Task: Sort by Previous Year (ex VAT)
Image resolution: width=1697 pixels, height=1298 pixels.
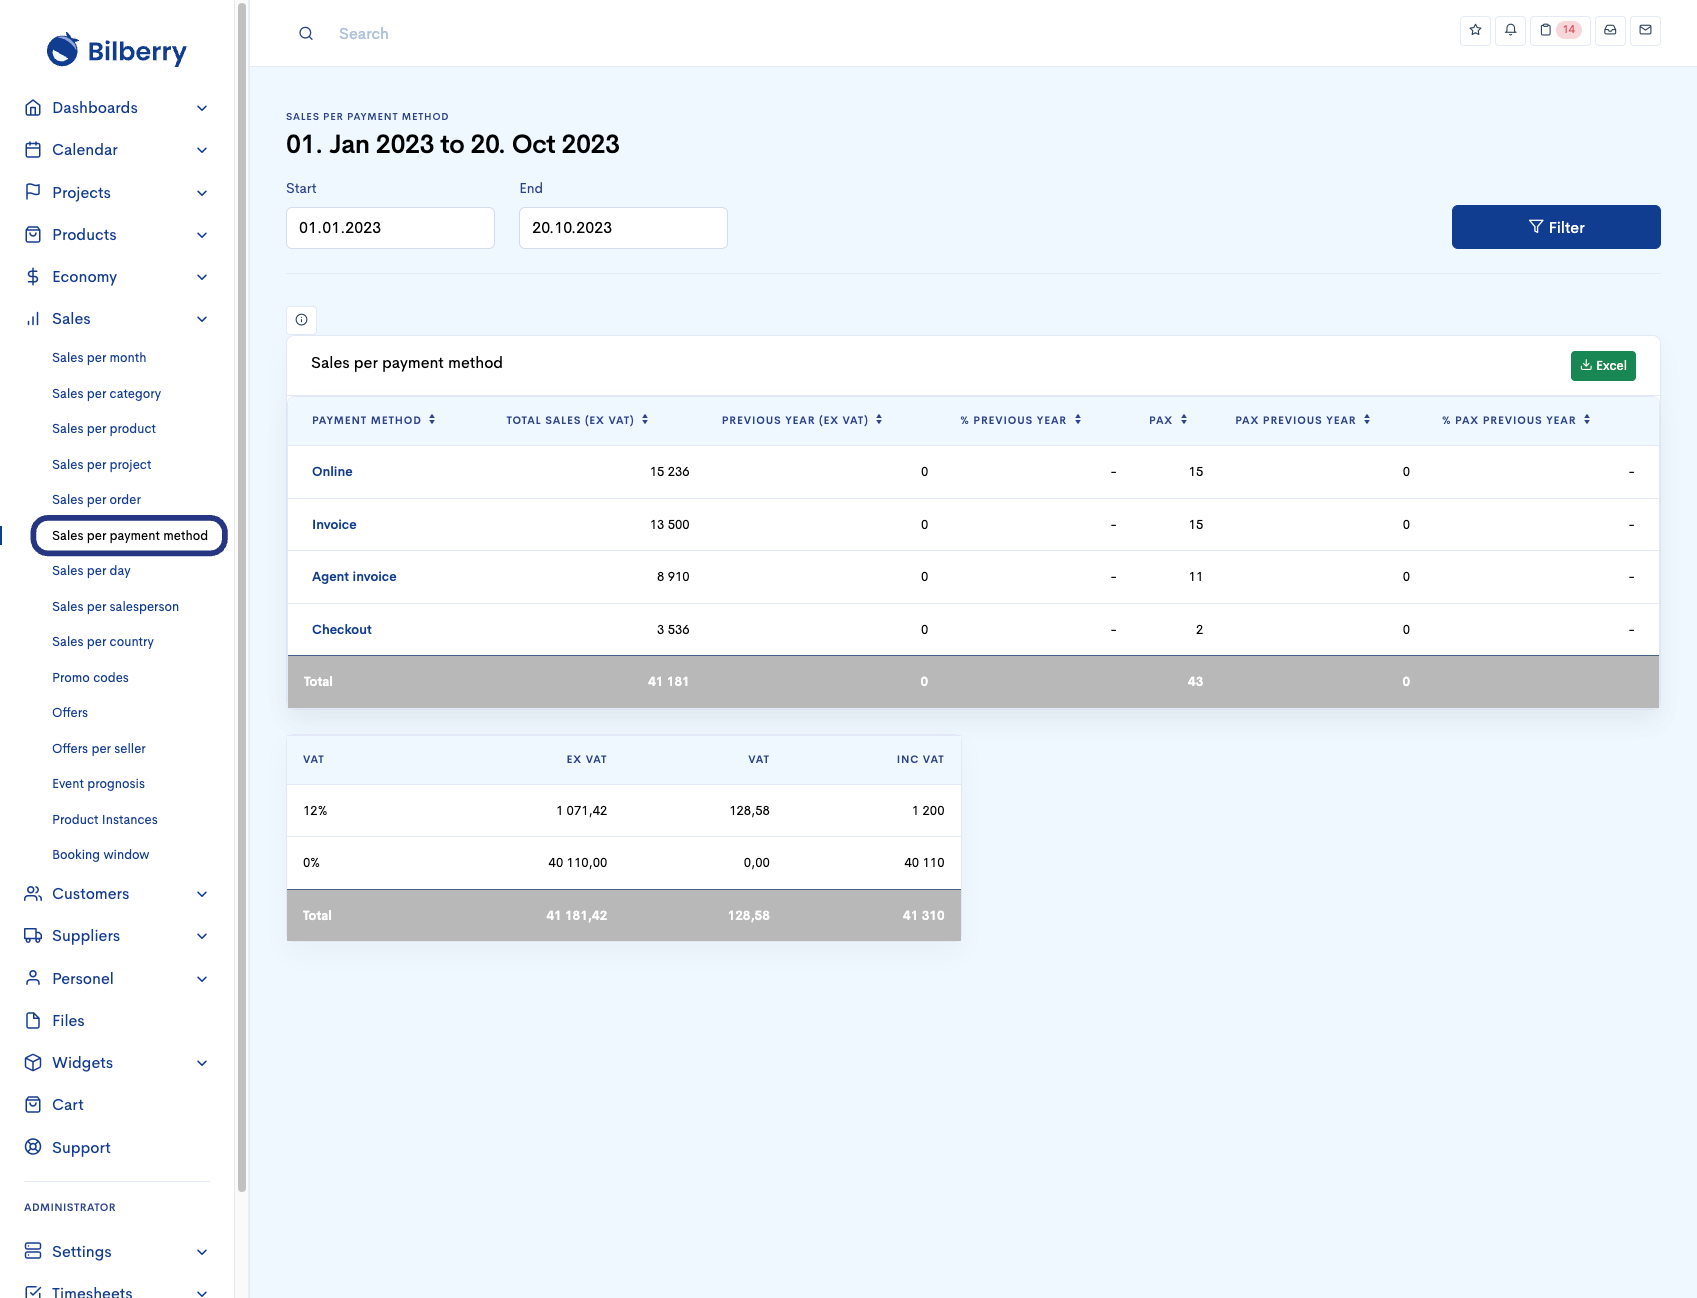Action: (802, 420)
